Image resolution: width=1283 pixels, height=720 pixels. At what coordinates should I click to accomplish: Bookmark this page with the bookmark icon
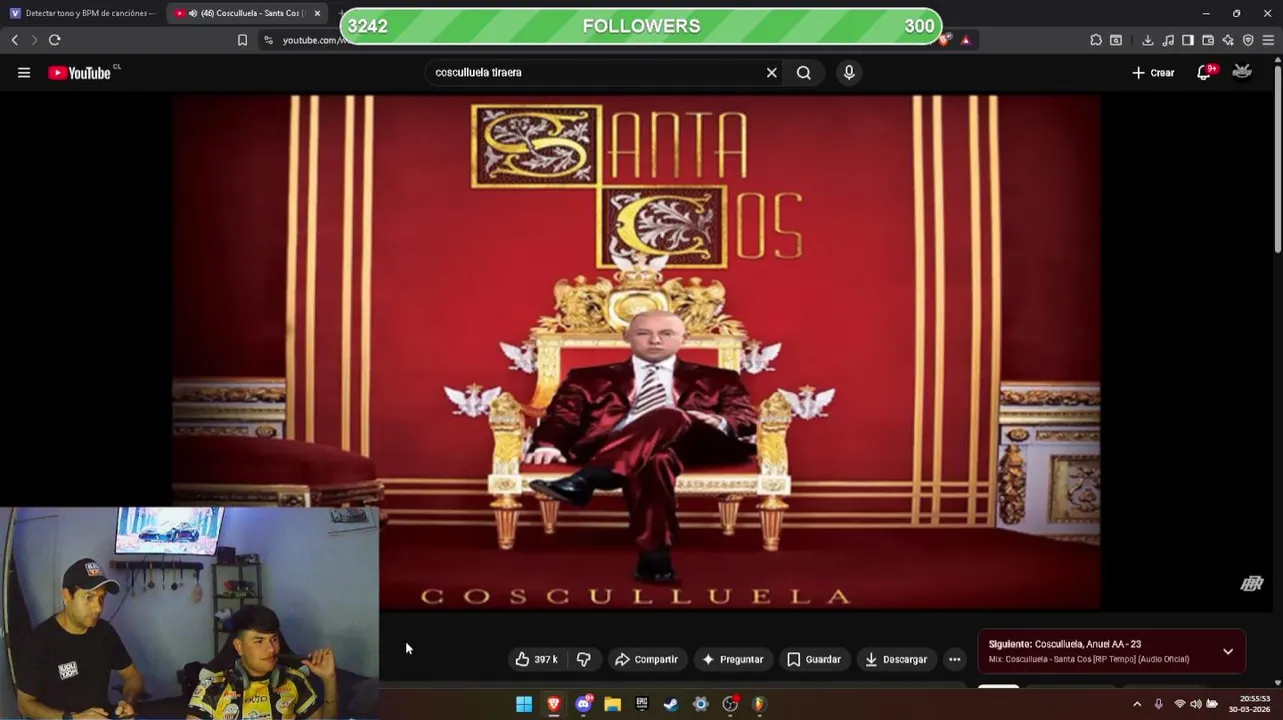click(242, 40)
